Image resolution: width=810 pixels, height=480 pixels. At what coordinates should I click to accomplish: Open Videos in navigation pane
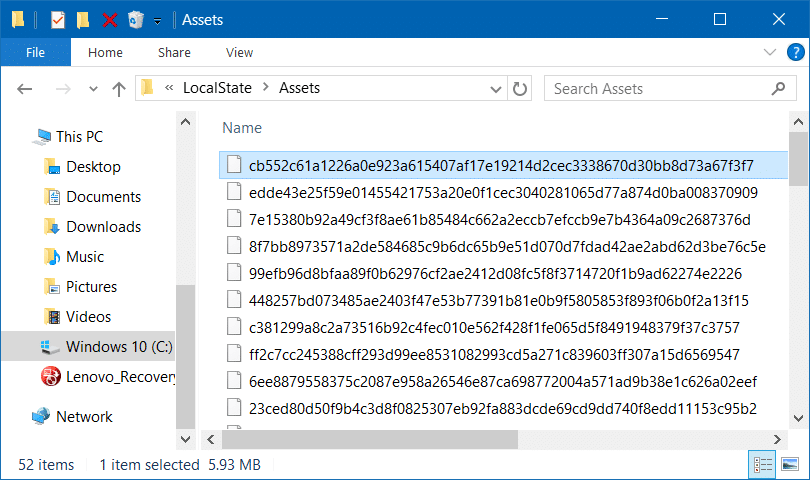(x=88, y=317)
